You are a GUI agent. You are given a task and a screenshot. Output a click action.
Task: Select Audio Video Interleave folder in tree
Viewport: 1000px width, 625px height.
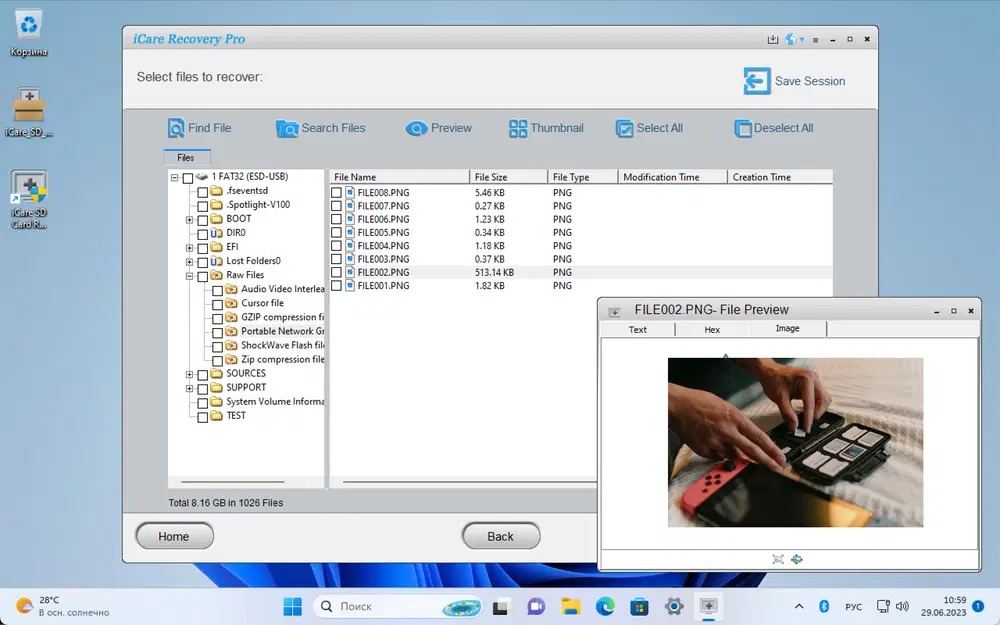click(x=283, y=290)
